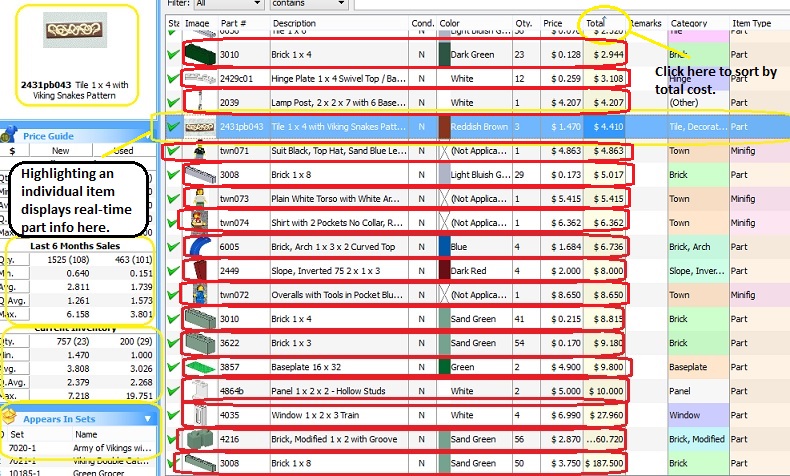Click 'Shirt with 2 Pockets No Collar' description

point(337,222)
